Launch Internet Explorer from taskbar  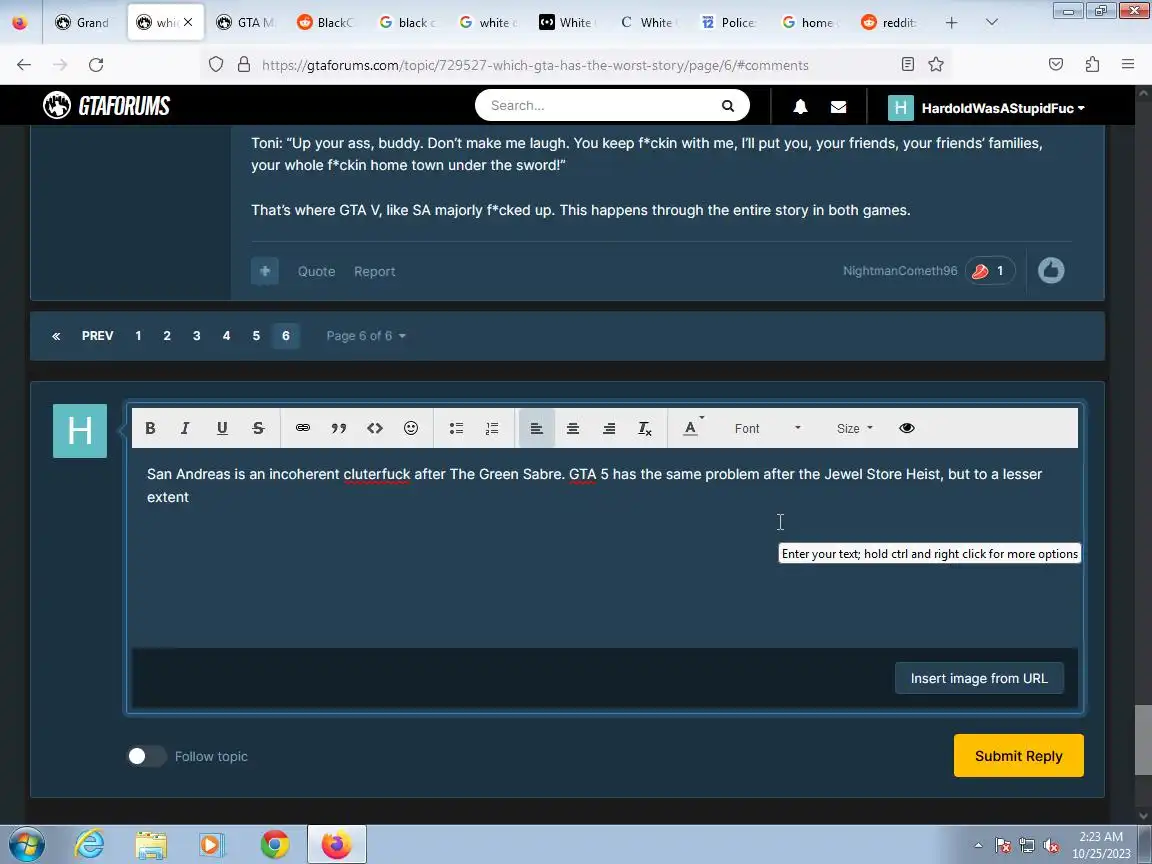point(89,845)
